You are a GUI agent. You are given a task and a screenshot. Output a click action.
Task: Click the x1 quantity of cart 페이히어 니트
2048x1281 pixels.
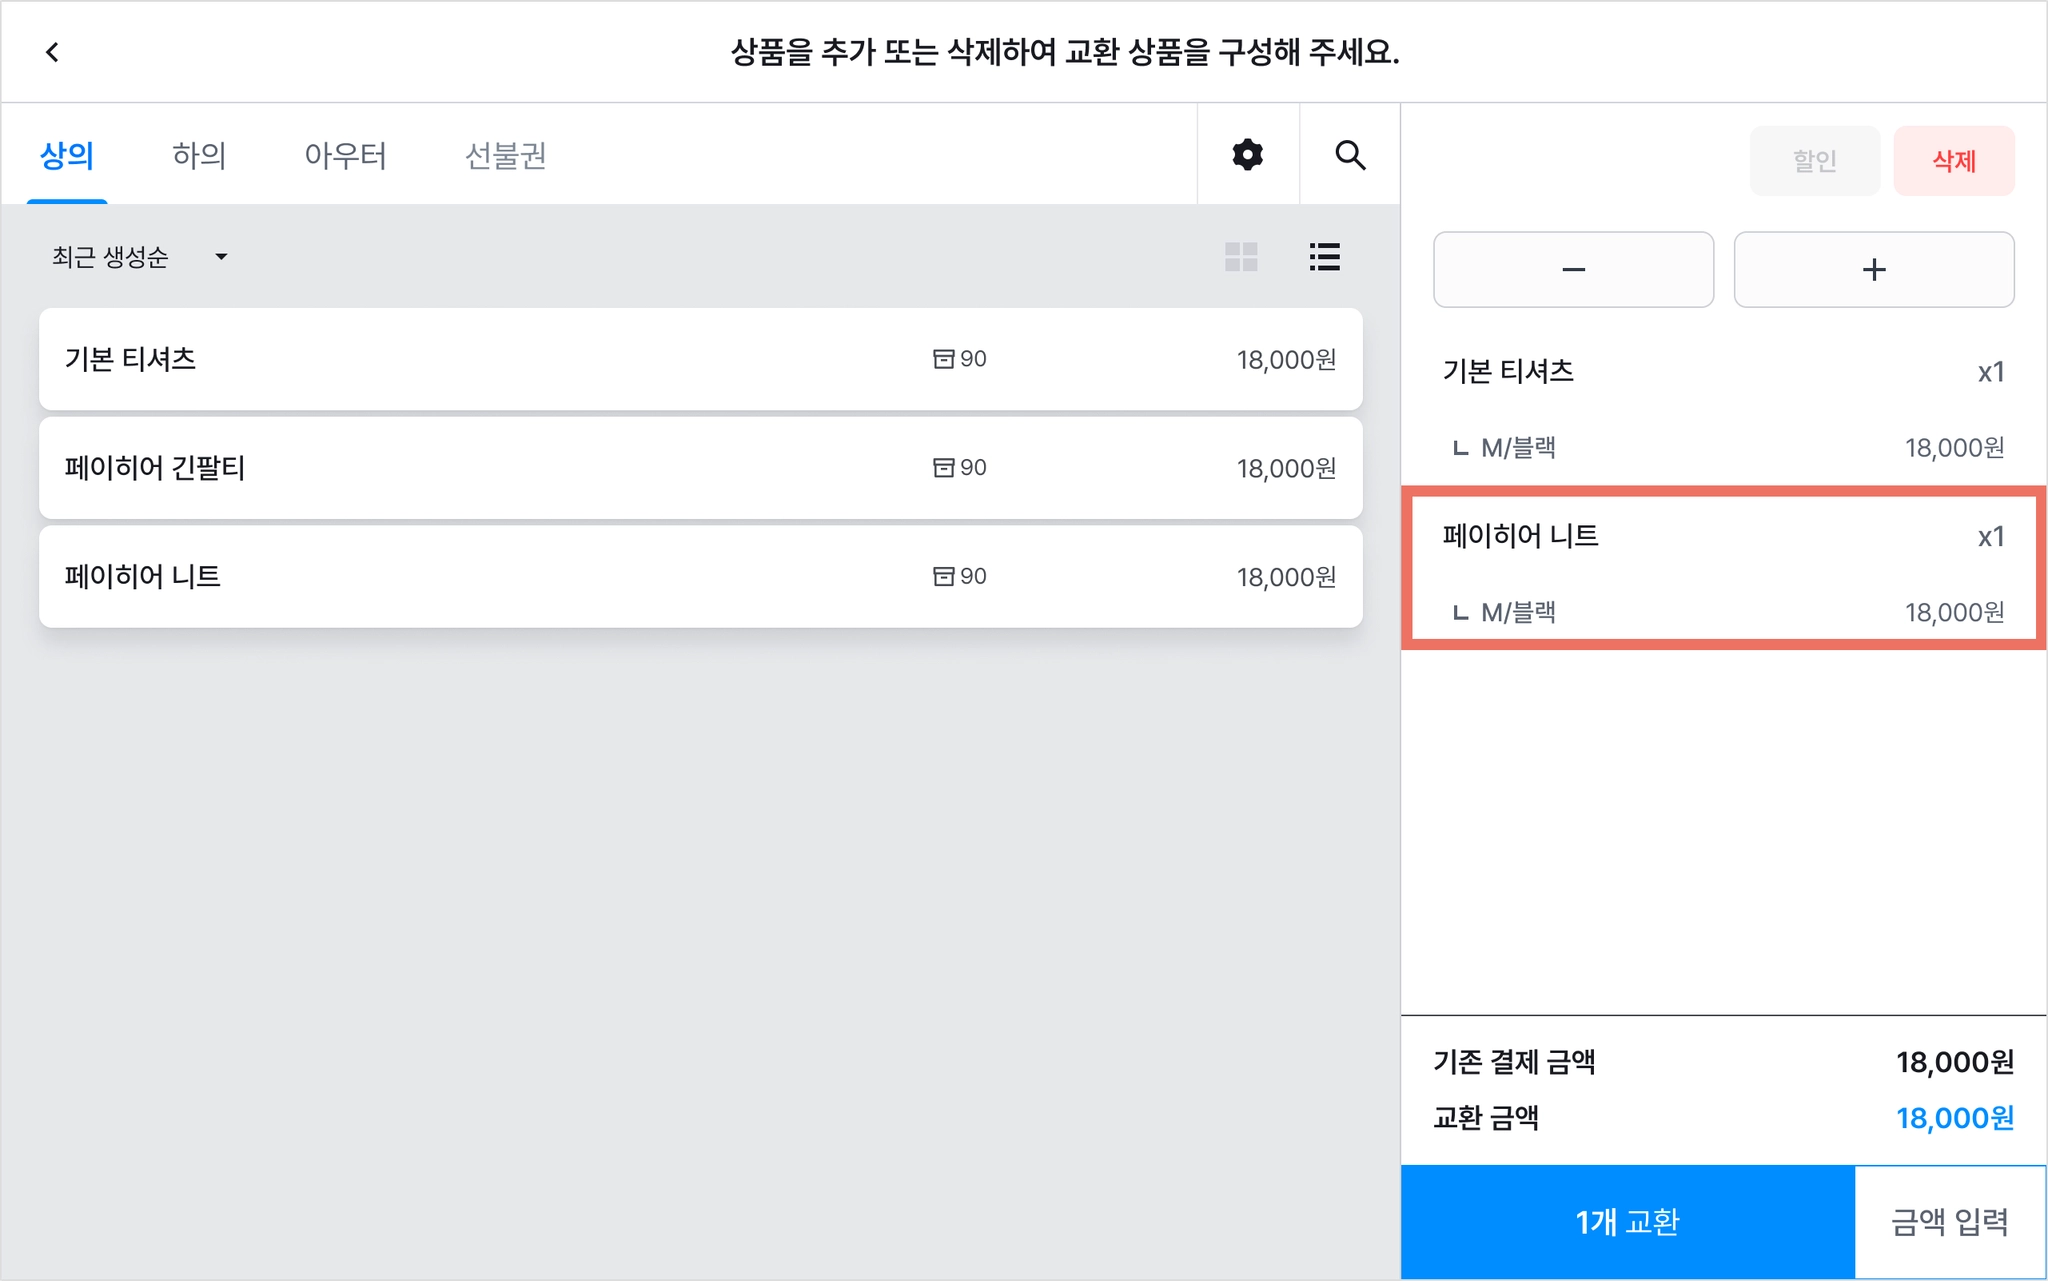click(x=1991, y=537)
